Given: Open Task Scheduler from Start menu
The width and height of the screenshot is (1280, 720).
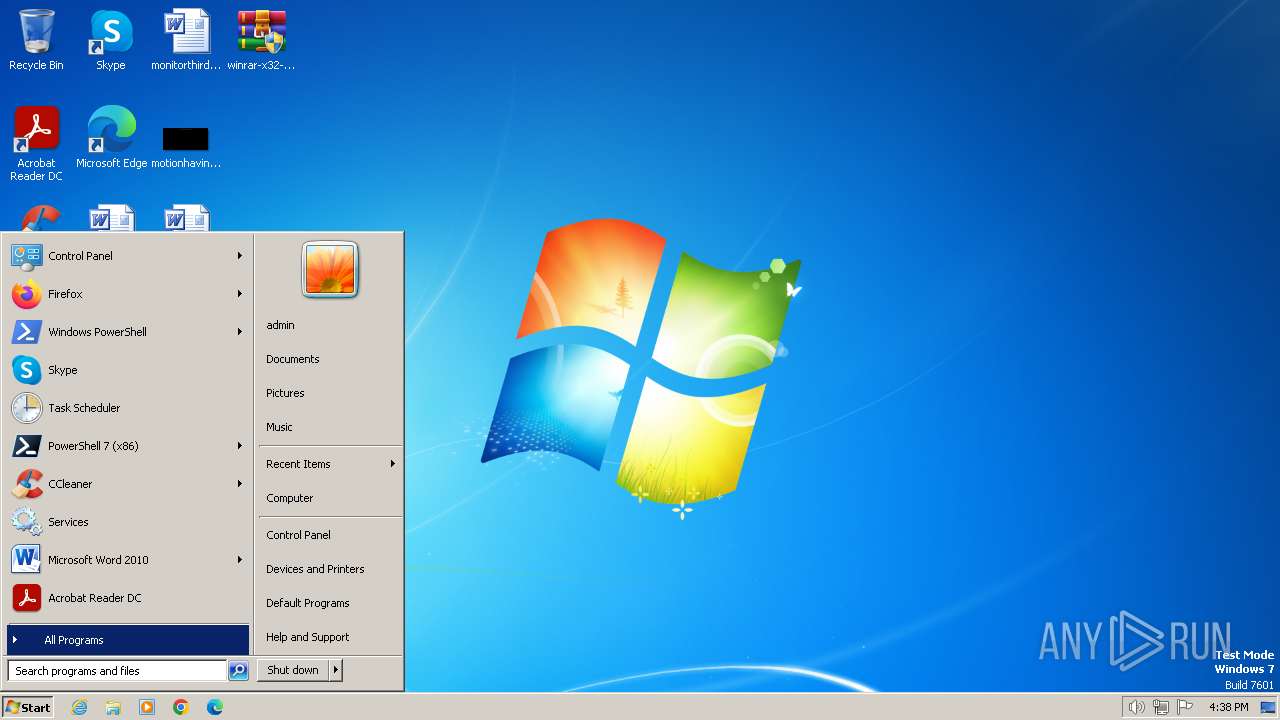Looking at the screenshot, I should 127,408.
